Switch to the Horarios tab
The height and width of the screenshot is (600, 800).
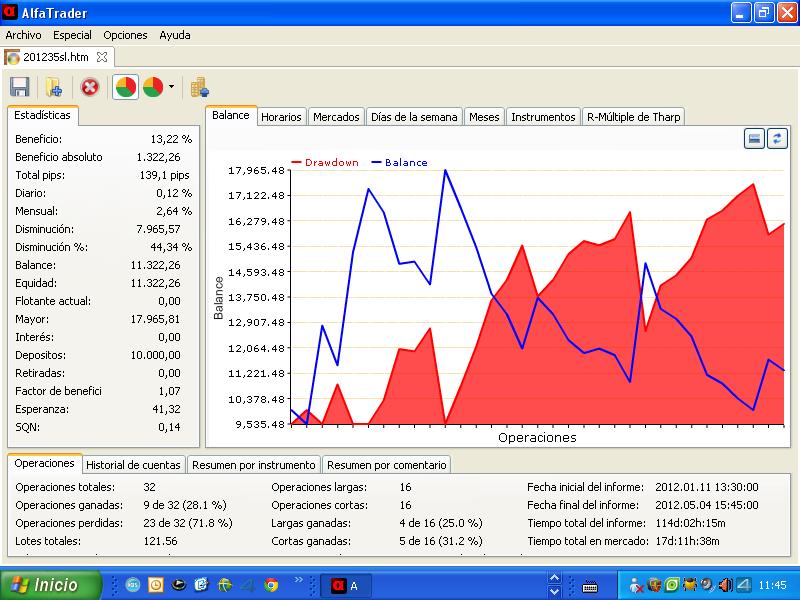tap(281, 117)
